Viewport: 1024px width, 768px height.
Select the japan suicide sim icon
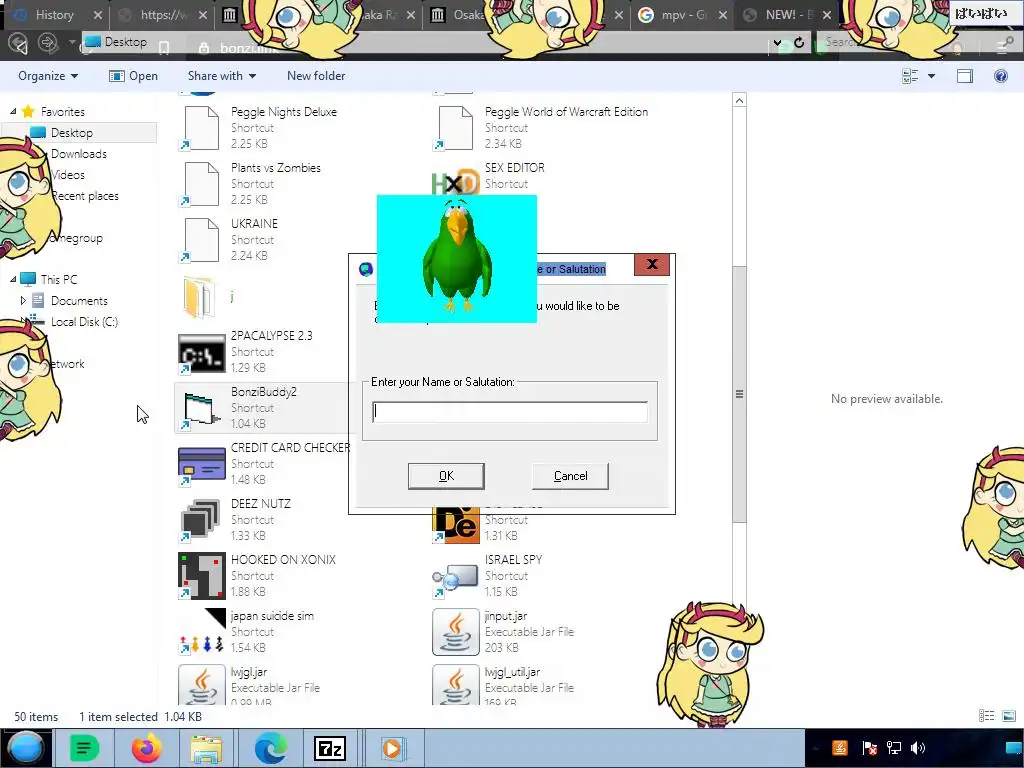point(201,632)
